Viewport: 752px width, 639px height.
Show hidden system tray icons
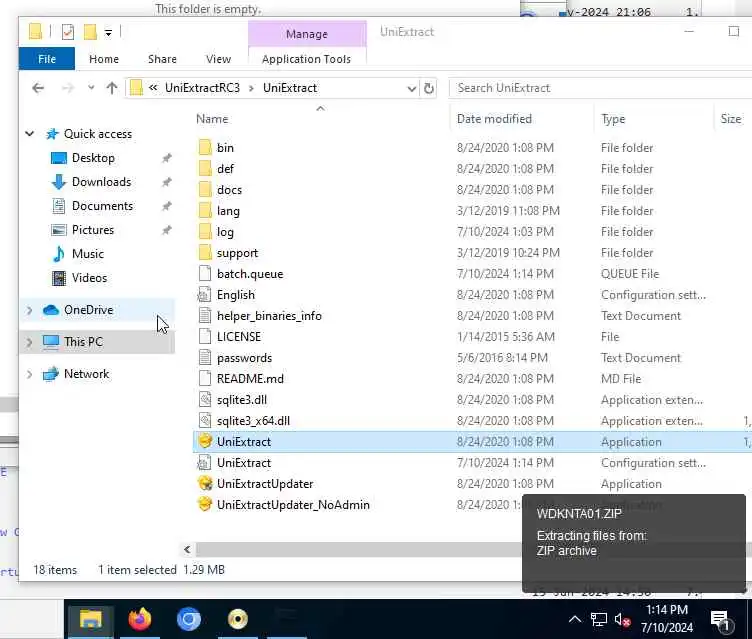575,620
